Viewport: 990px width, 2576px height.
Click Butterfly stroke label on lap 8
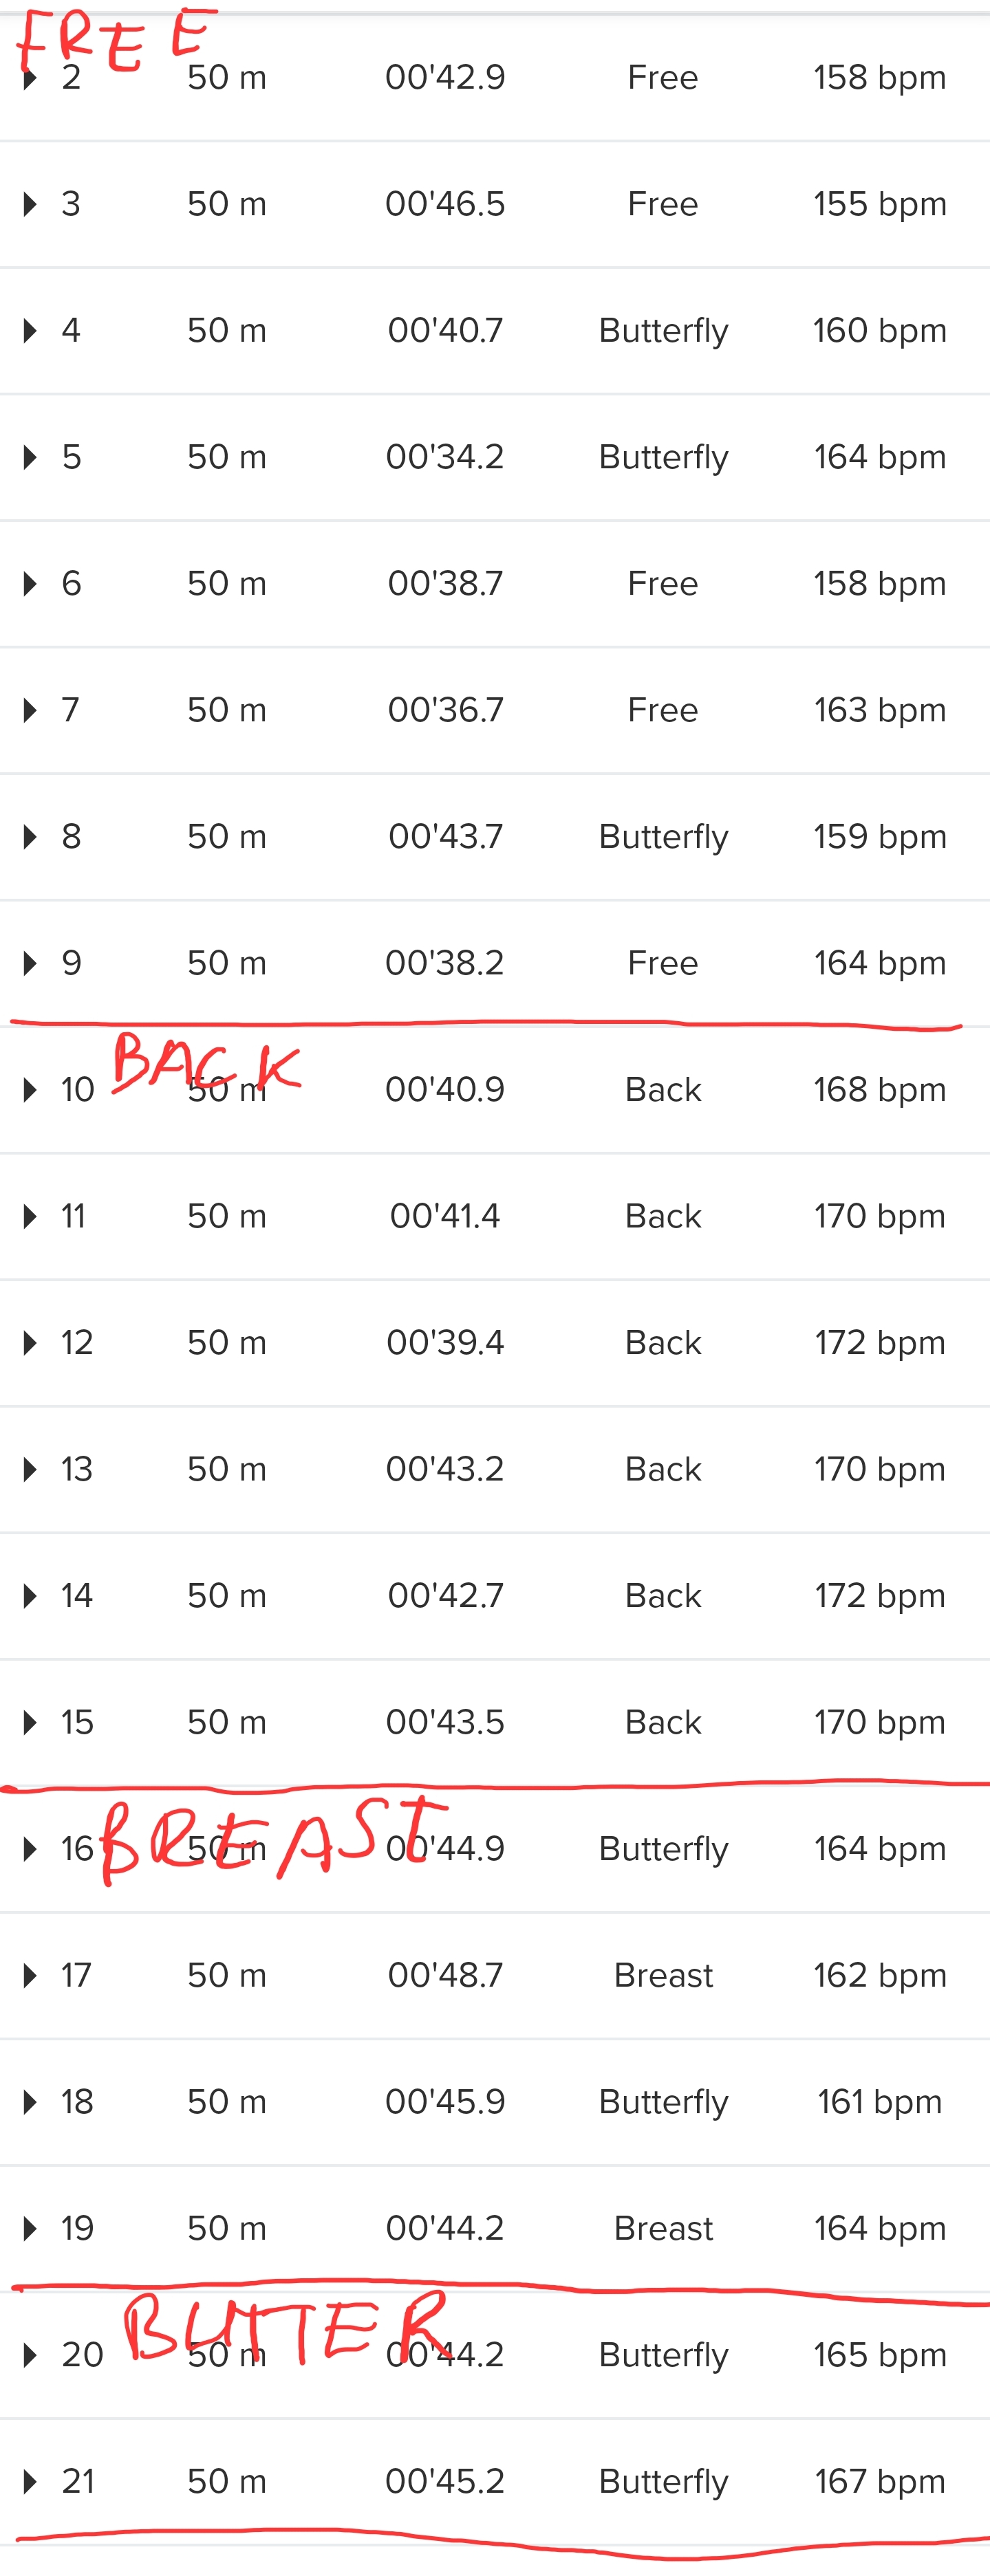663,837
